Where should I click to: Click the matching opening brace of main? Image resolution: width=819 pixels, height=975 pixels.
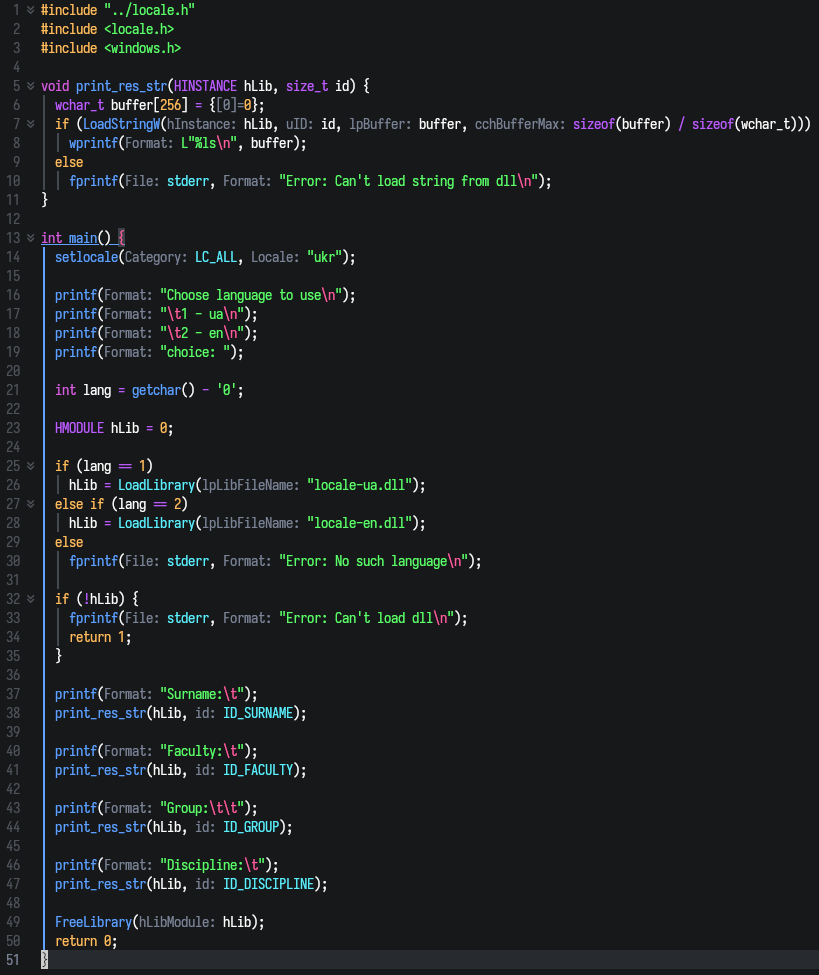[x=121, y=238]
